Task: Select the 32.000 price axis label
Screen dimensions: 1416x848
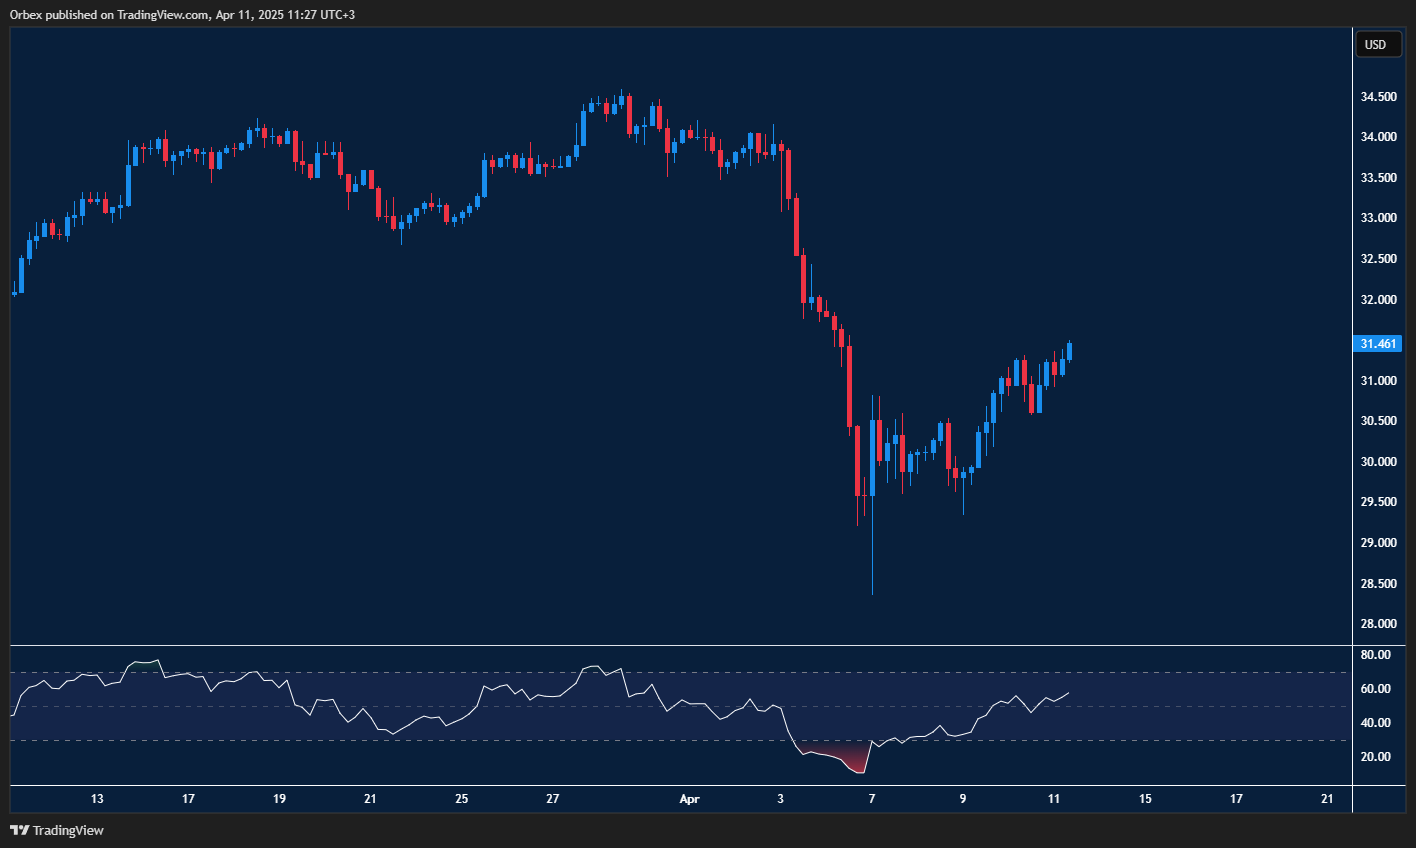Action: [1378, 300]
